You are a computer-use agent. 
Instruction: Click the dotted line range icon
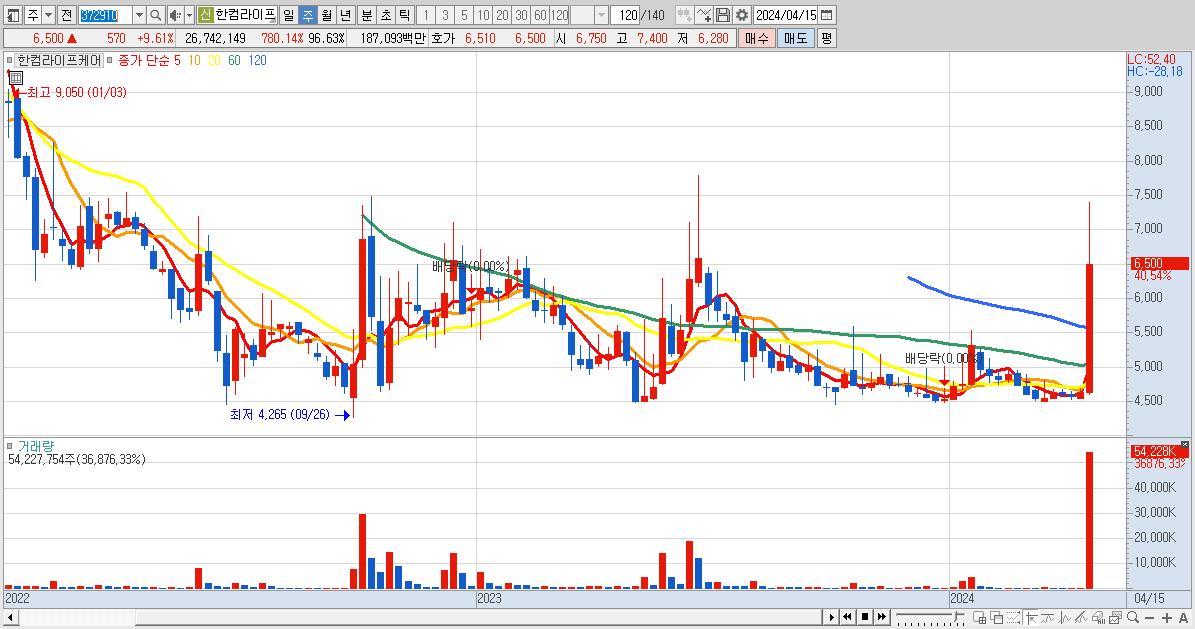click(1014, 617)
